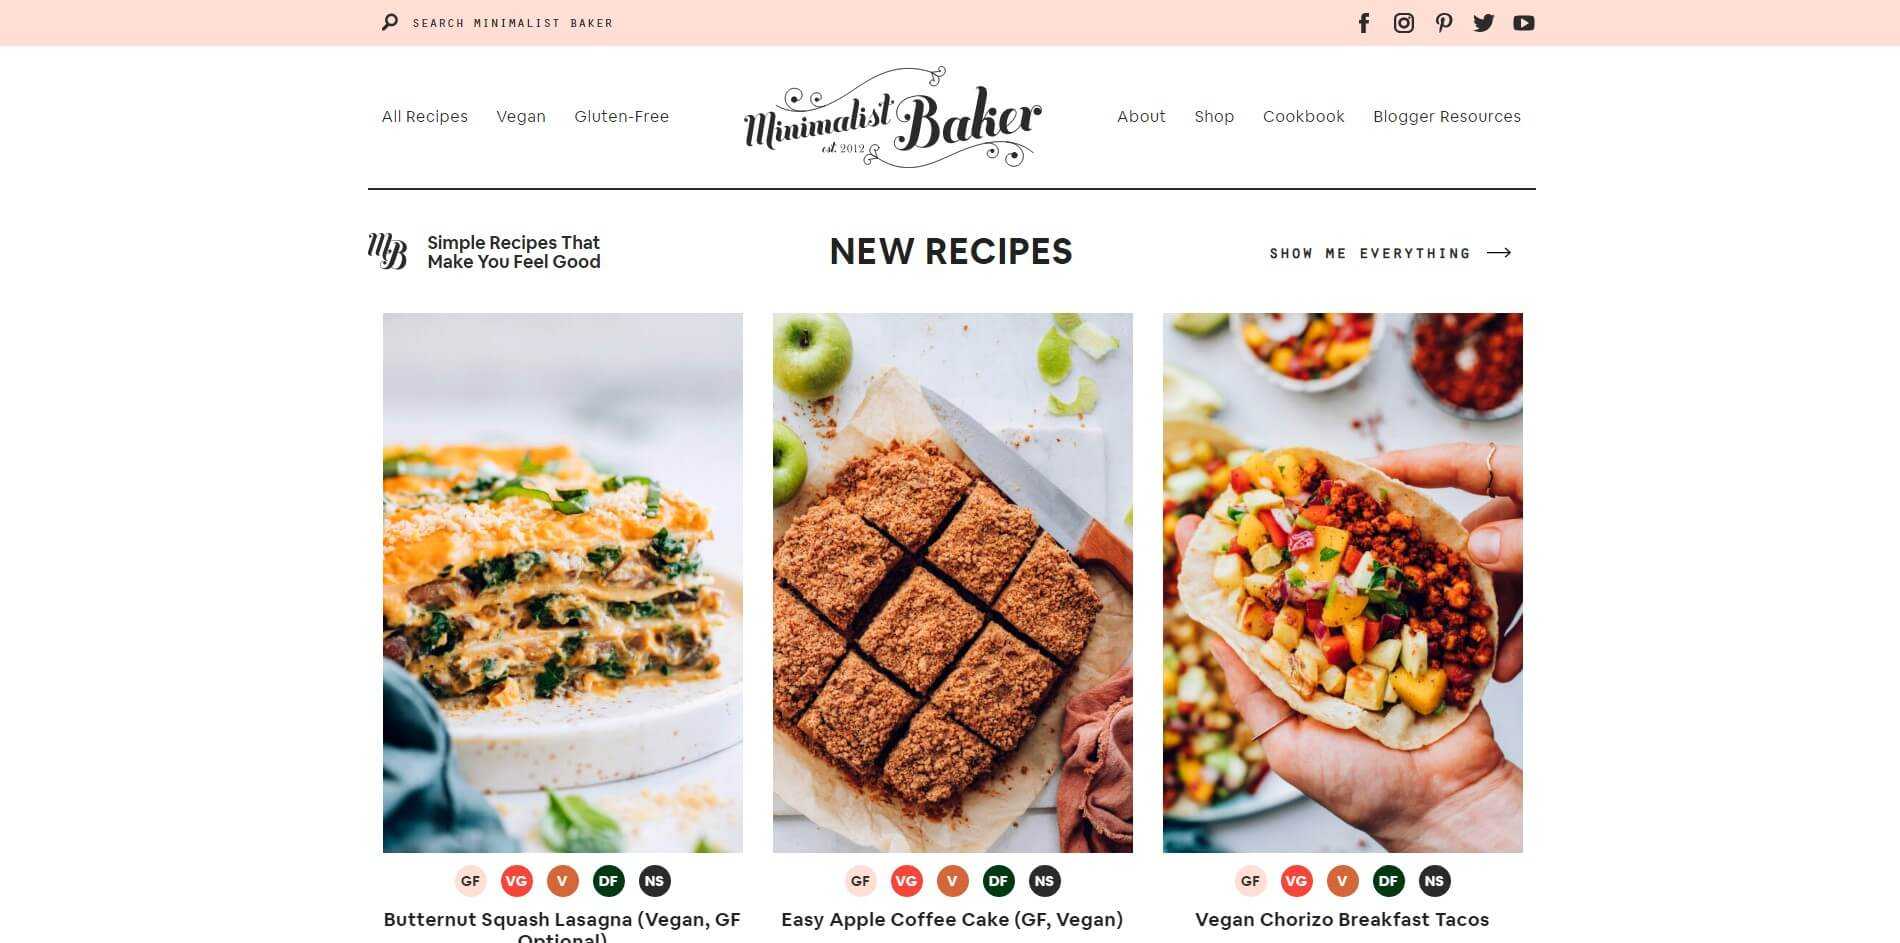Click the NS badge under Chorizo Breakfast Tacos

click(1435, 881)
